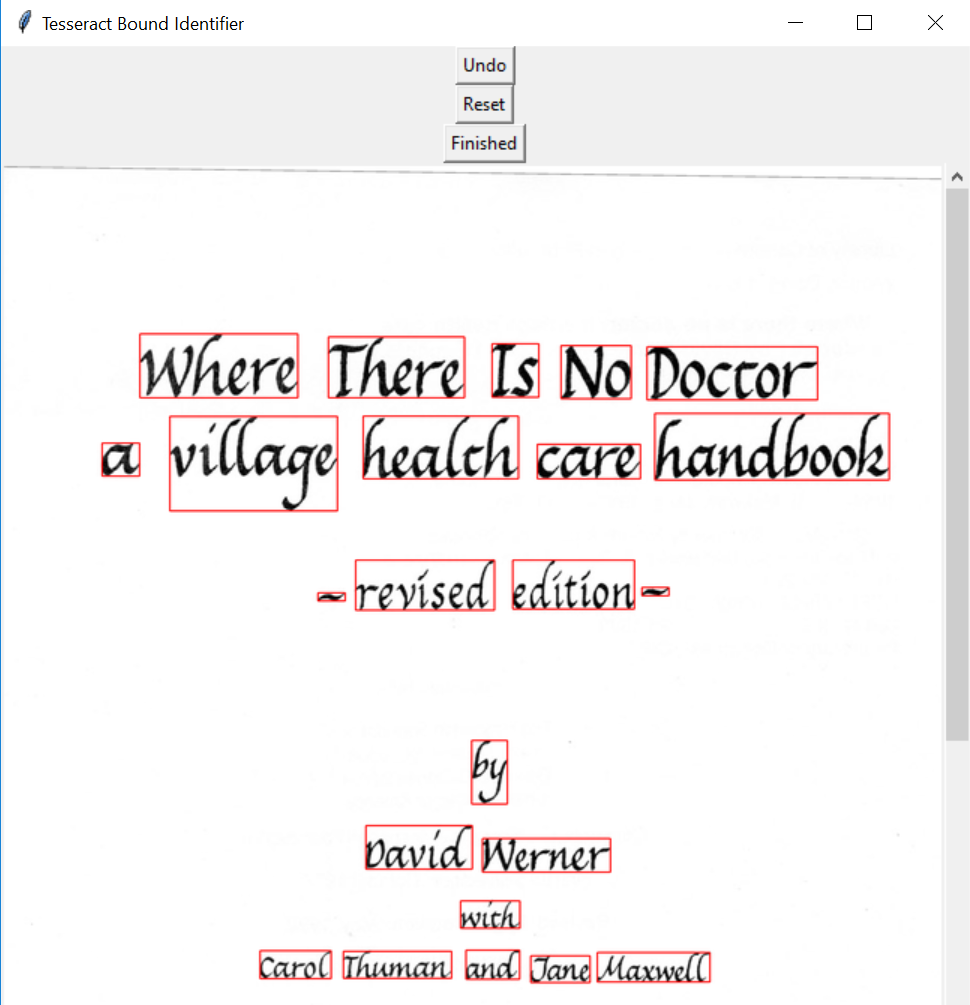Click the Reset button

pos(484,104)
